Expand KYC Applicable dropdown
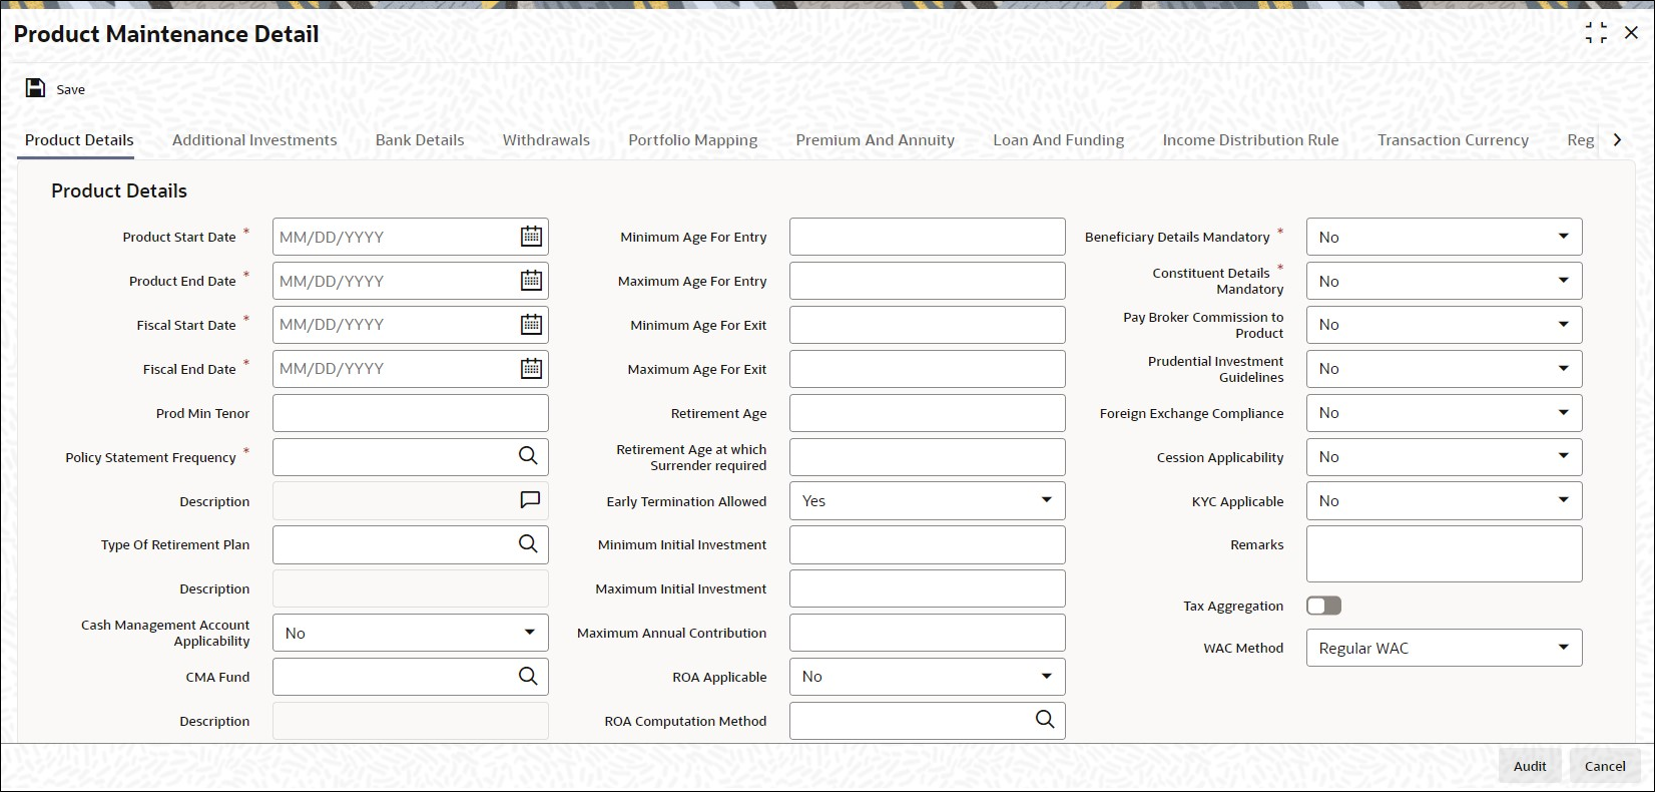This screenshot has width=1655, height=792. (x=1563, y=500)
